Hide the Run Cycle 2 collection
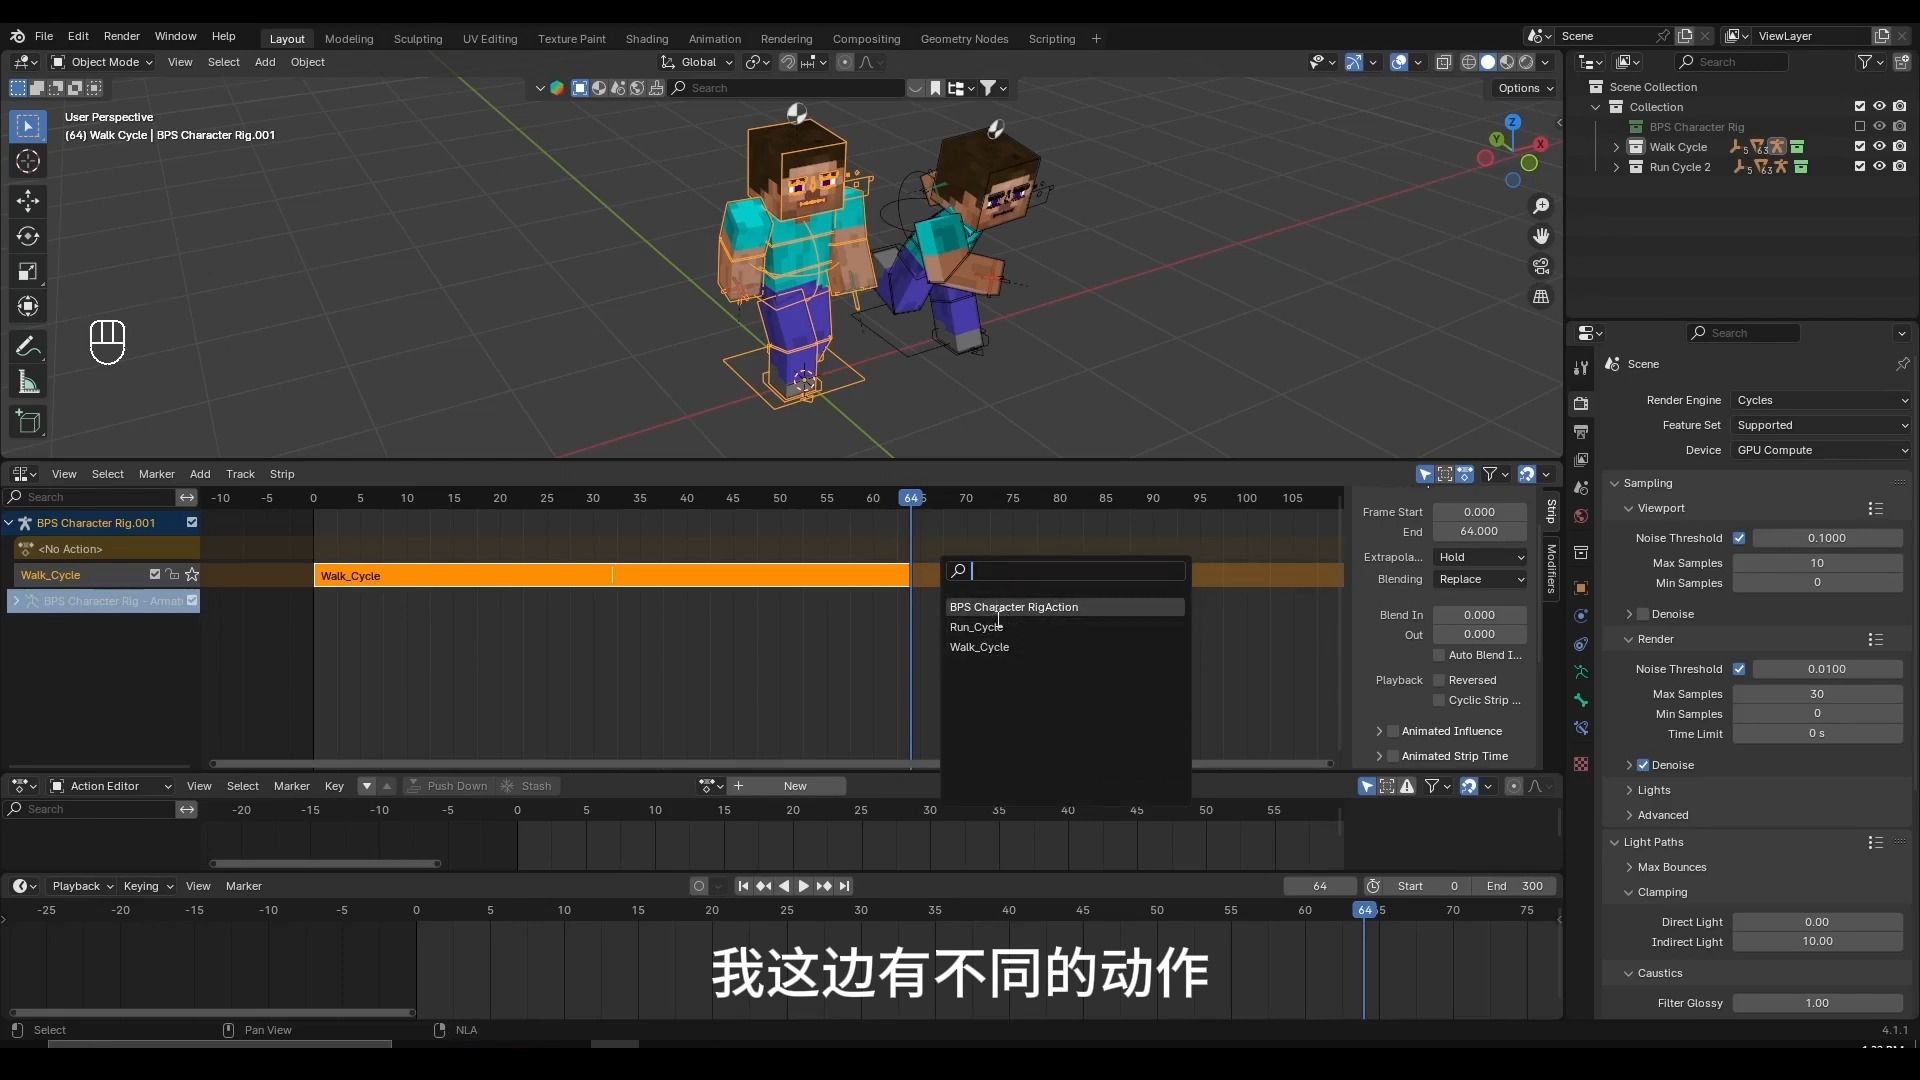The width and height of the screenshot is (1920, 1080). 1879,167
